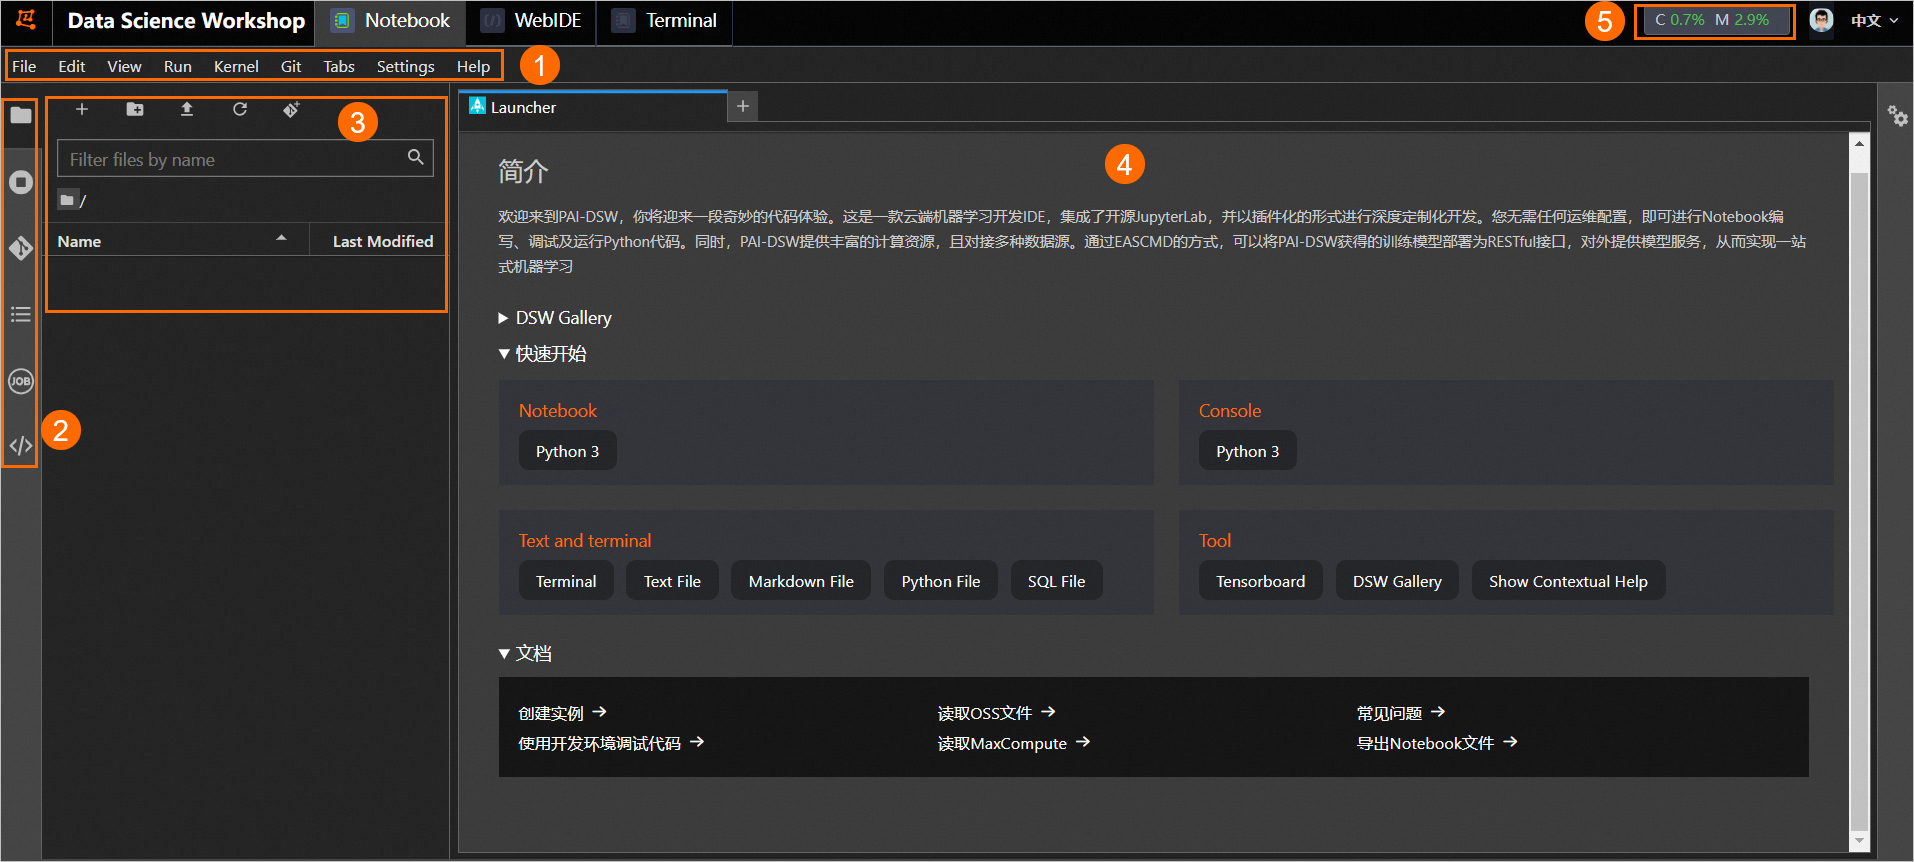Open property inspector gear icon on right sidebar
This screenshot has height=862, width=1914.
coord(1897,116)
